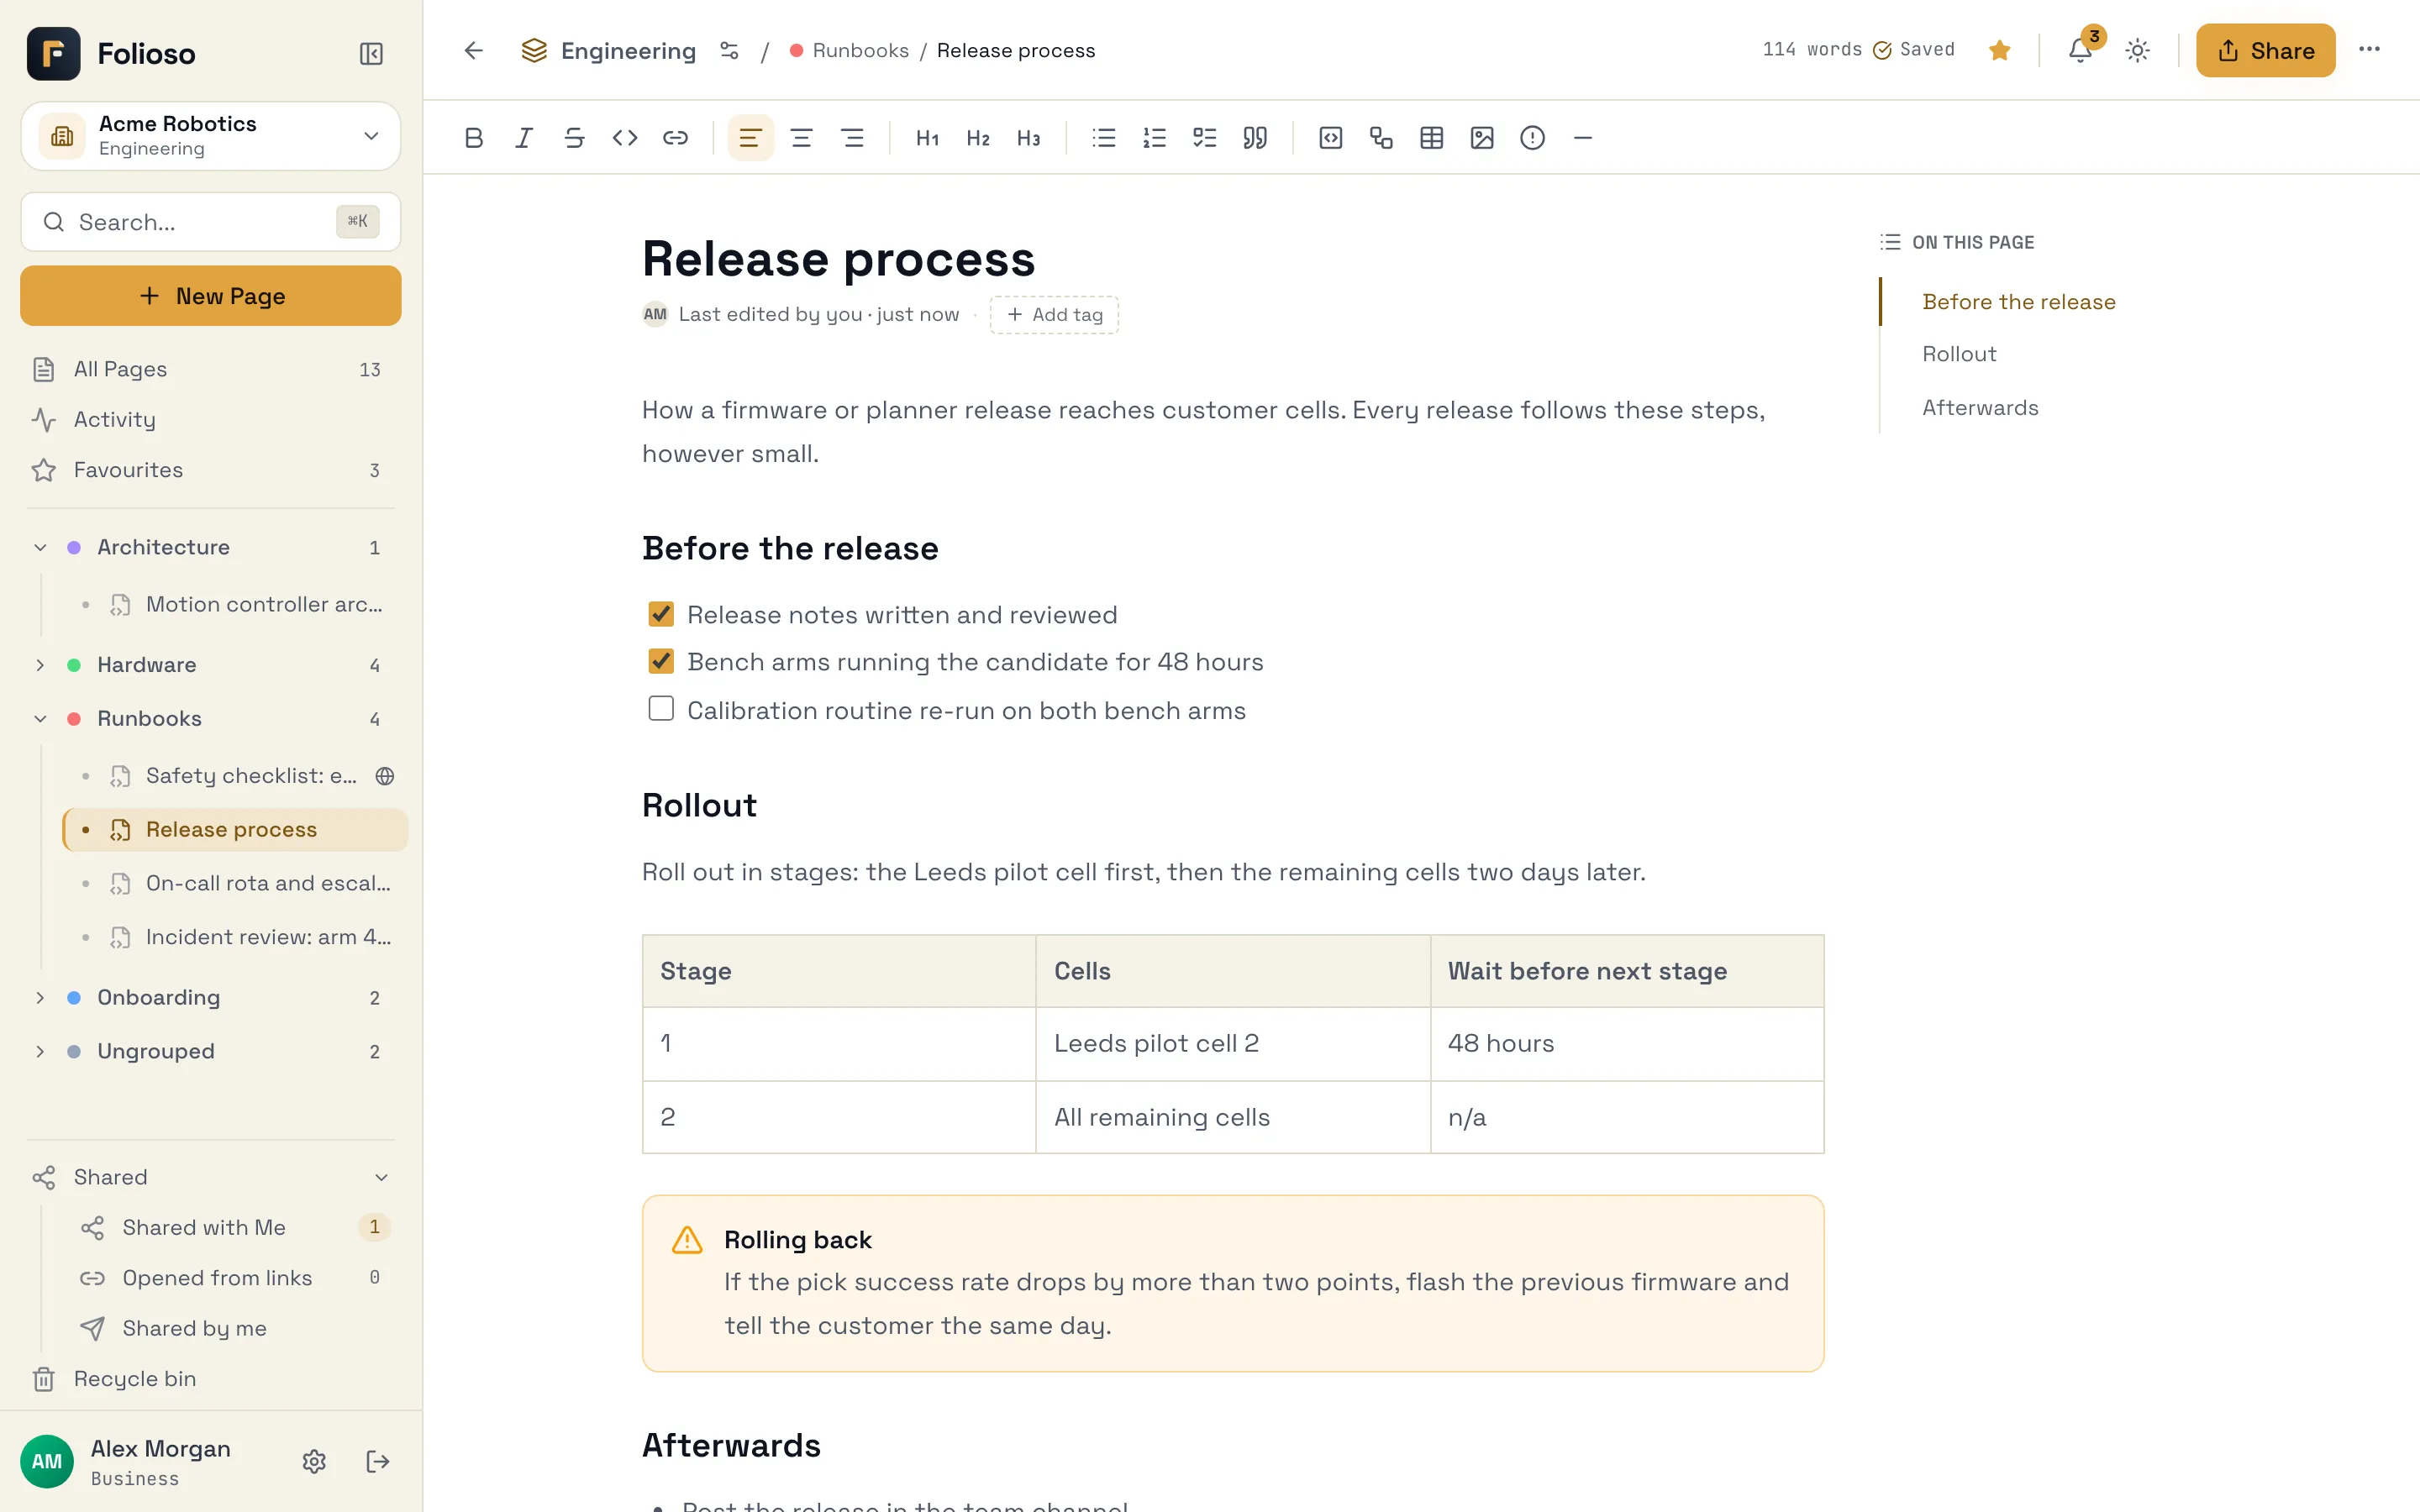Center-align the text

tap(801, 138)
